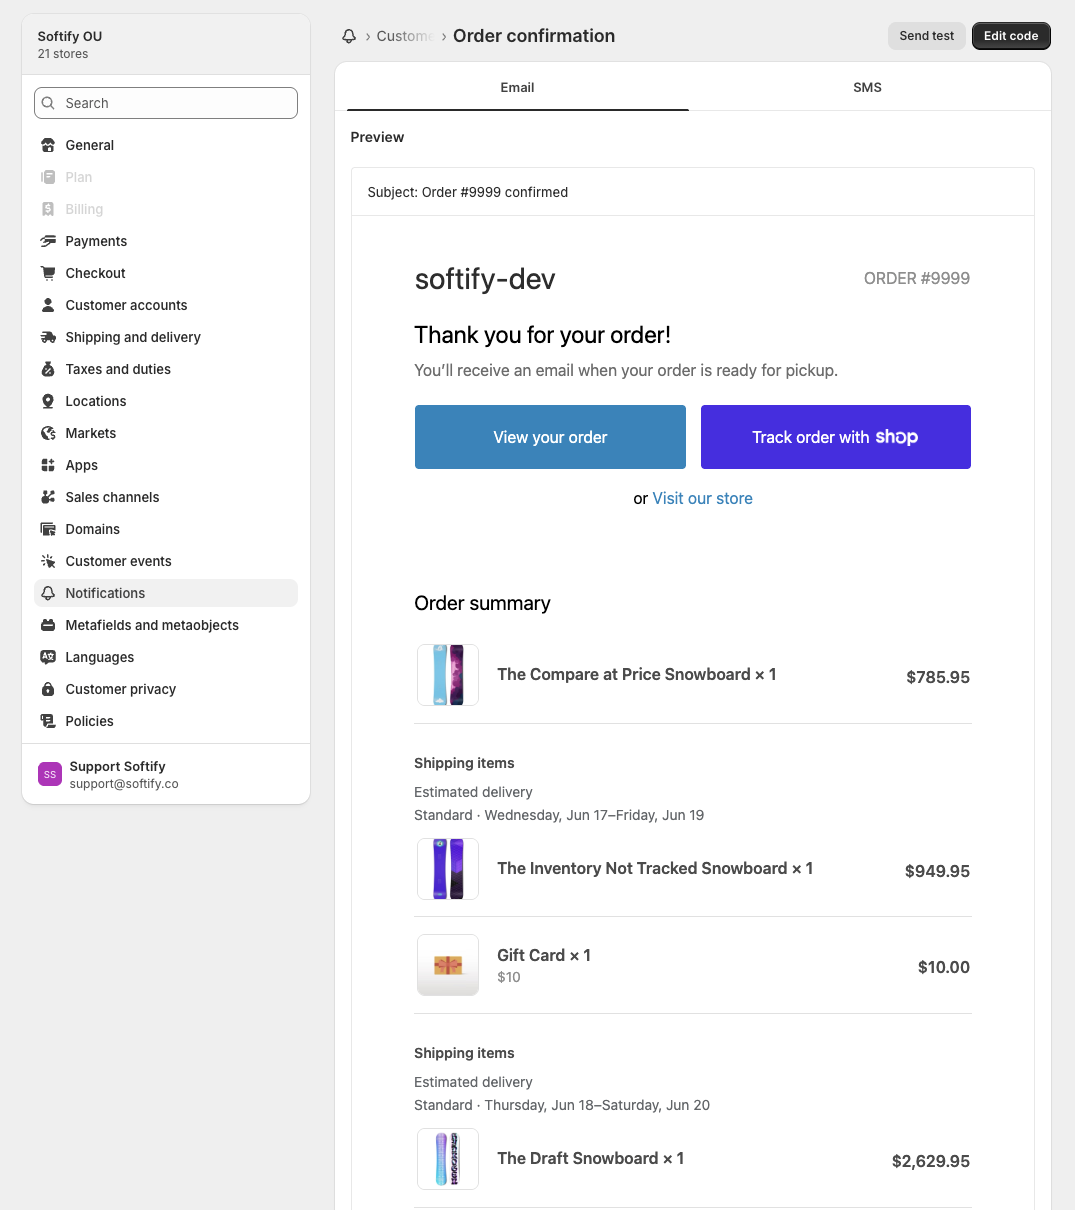Click the search magnifier icon
The height and width of the screenshot is (1210, 1075).
tap(49, 103)
